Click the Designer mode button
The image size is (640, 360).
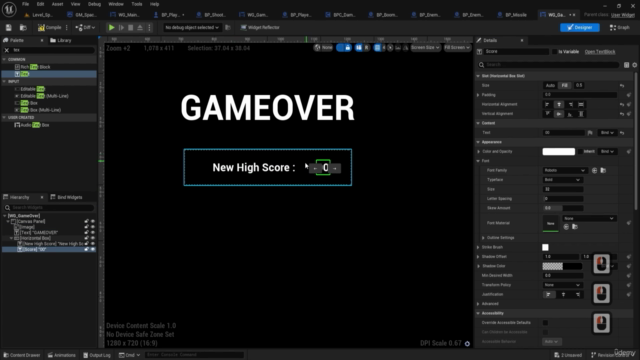580,27
